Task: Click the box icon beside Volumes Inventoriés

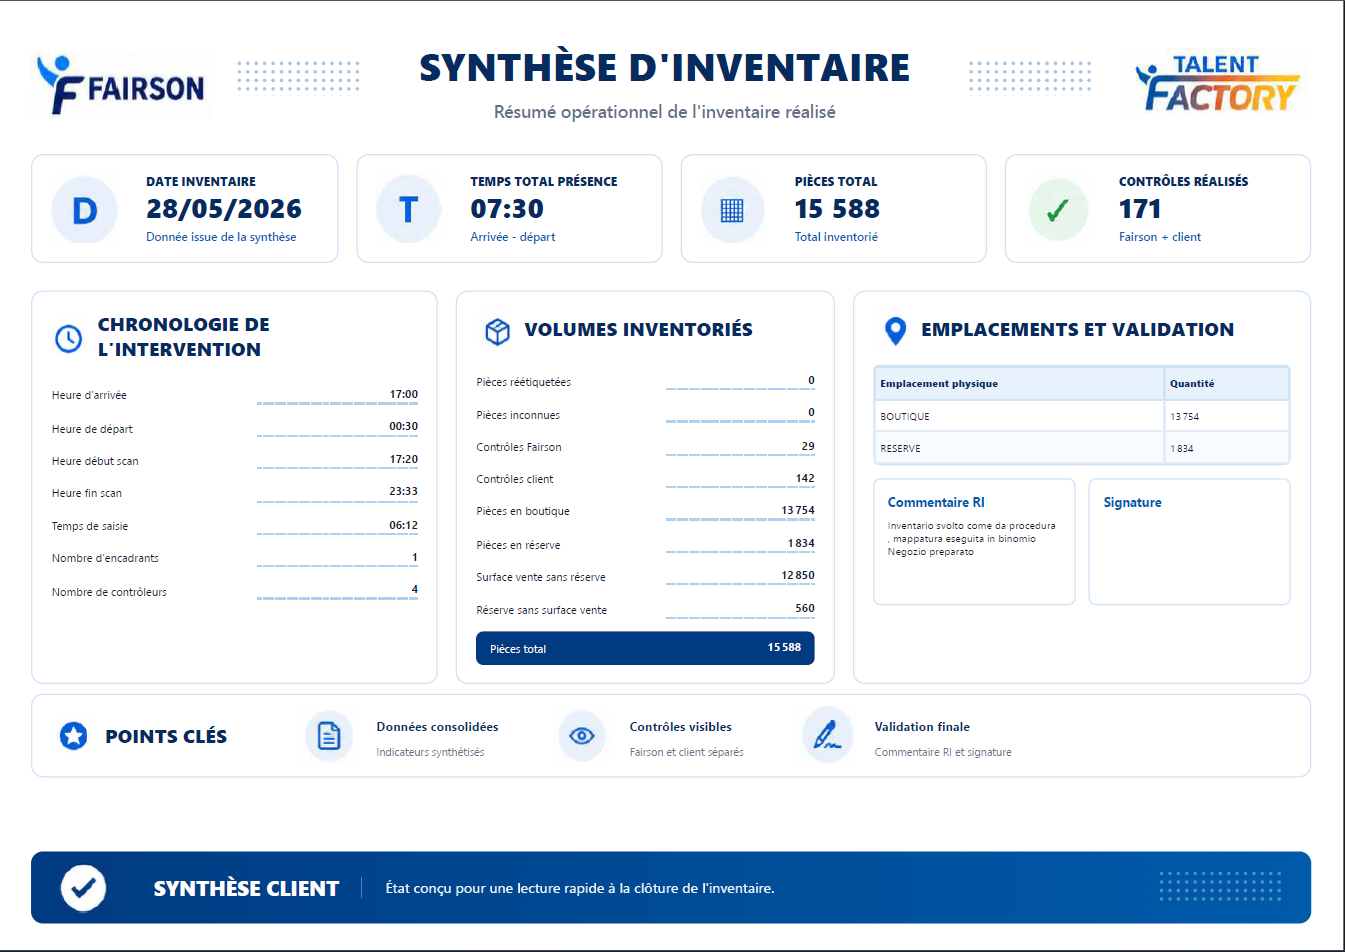Action: 497,331
